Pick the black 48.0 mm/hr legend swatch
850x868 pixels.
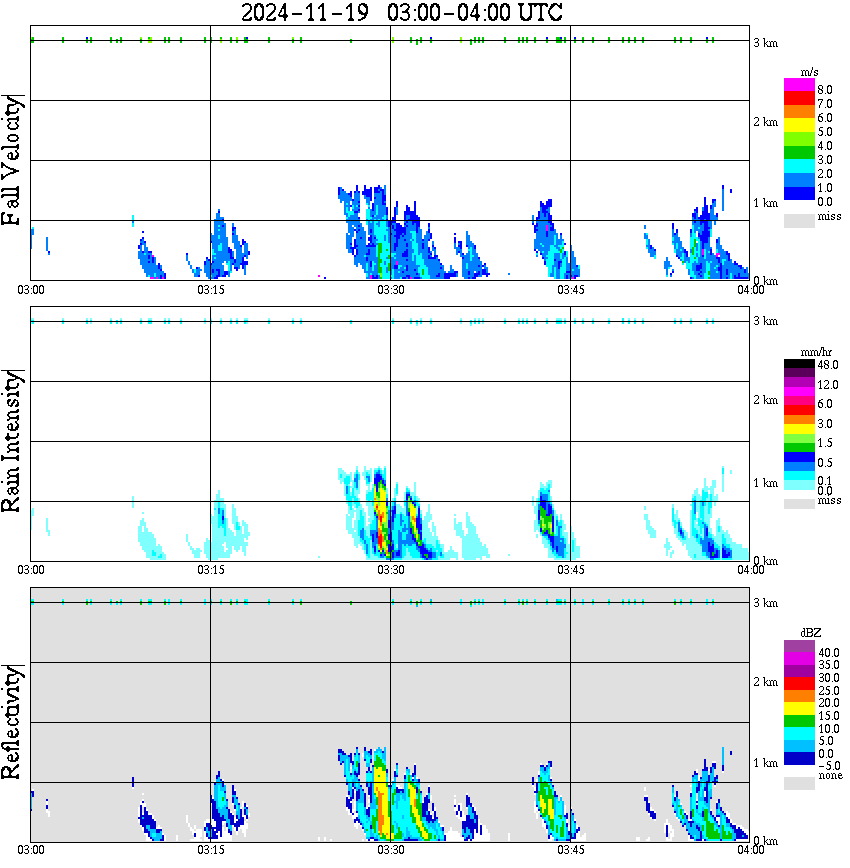pyautogui.click(x=799, y=364)
